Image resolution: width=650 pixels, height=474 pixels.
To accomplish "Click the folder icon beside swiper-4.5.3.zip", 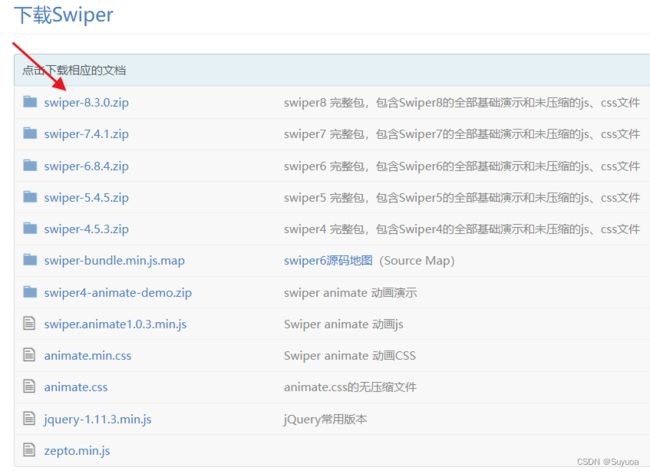I will pyautogui.click(x=30, y=228).
